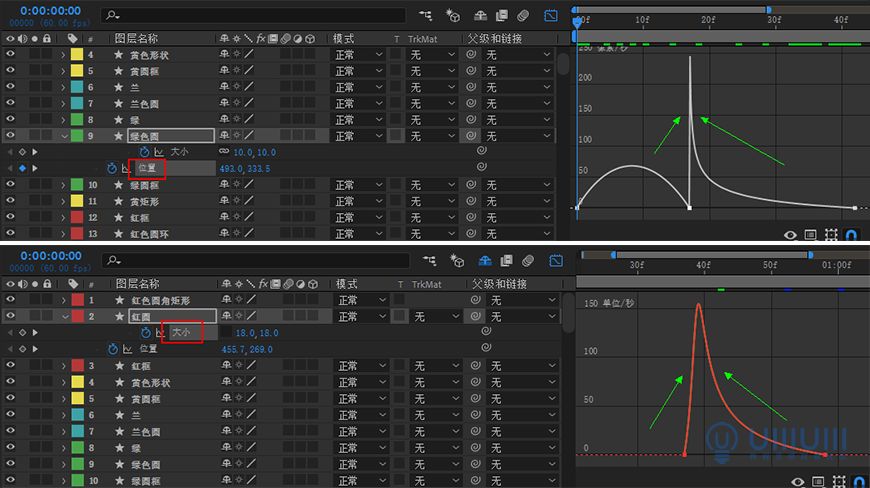
Task: Click parent pick whip for 黄矩形 layer
Action: click(470, 201)
